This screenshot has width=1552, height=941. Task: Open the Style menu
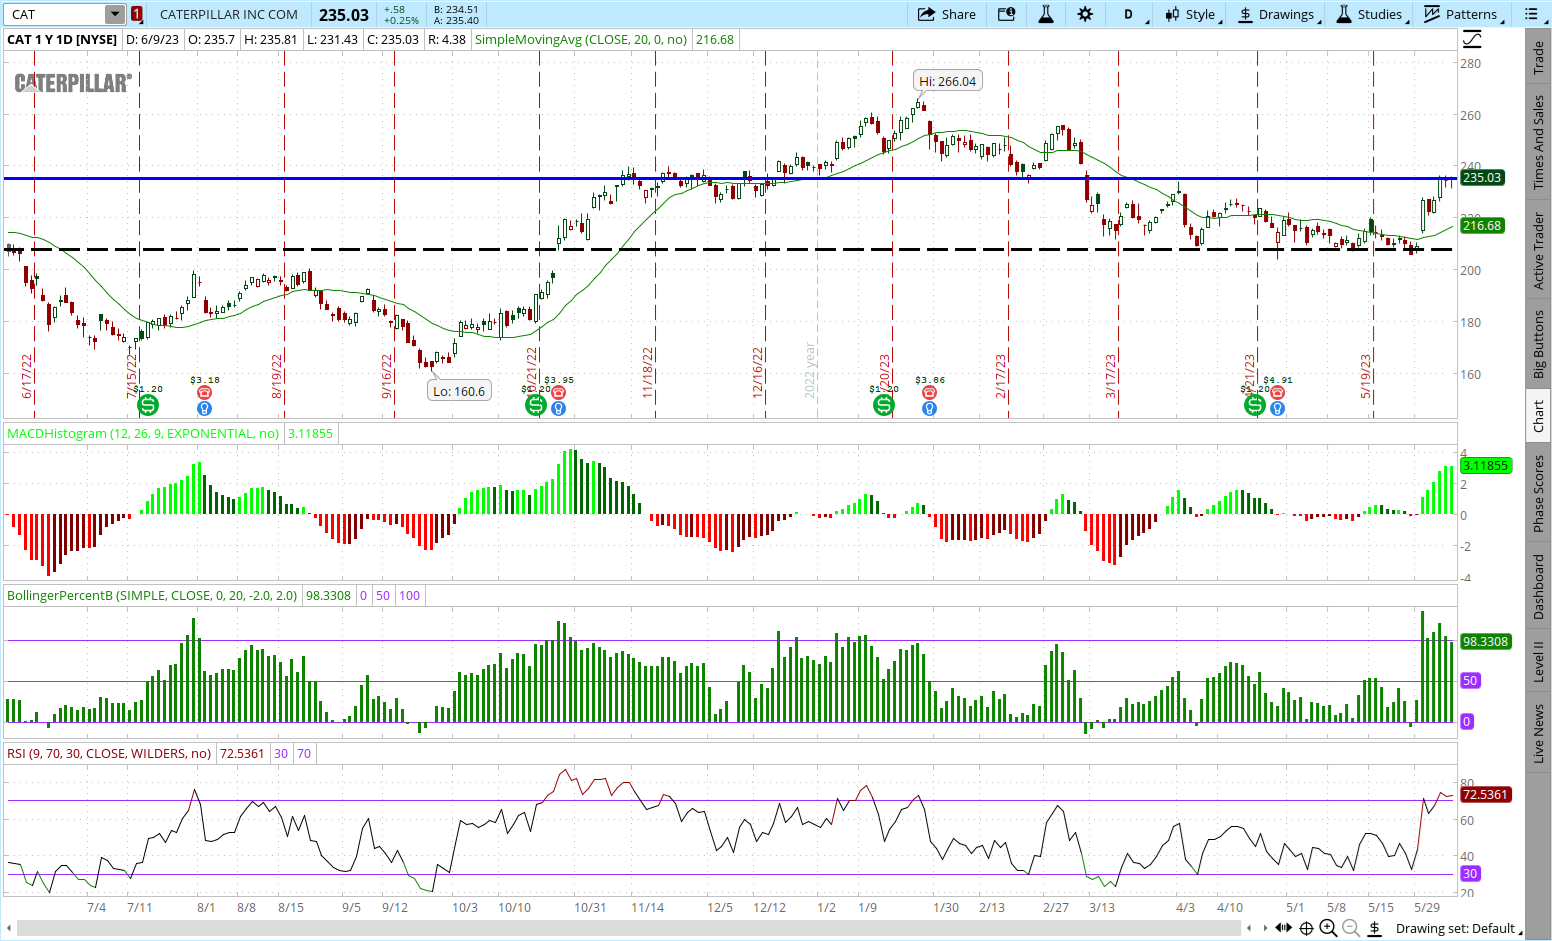click(x=1190, y=14)
